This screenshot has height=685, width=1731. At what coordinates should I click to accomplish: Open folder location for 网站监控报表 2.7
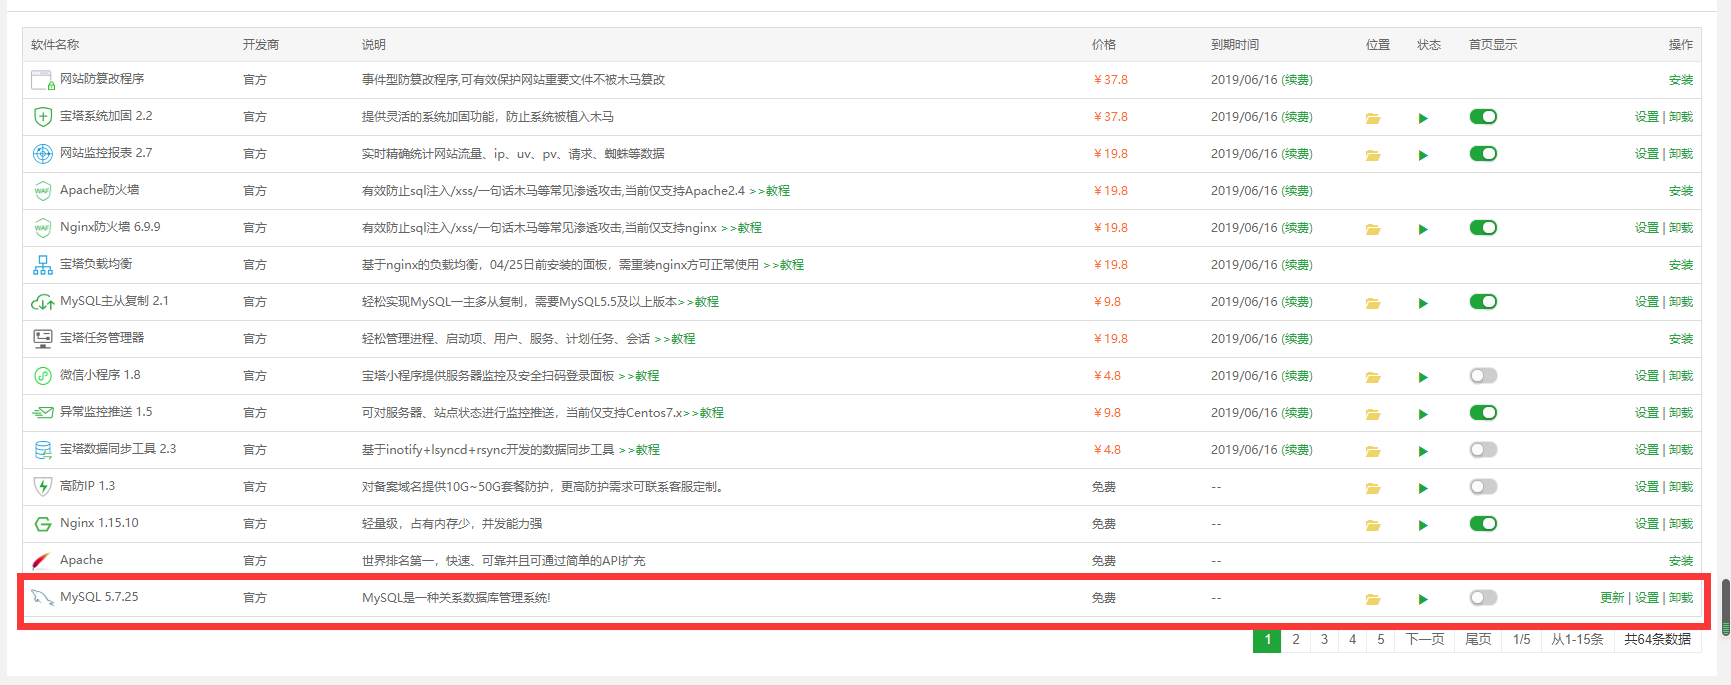[1373, 155]
